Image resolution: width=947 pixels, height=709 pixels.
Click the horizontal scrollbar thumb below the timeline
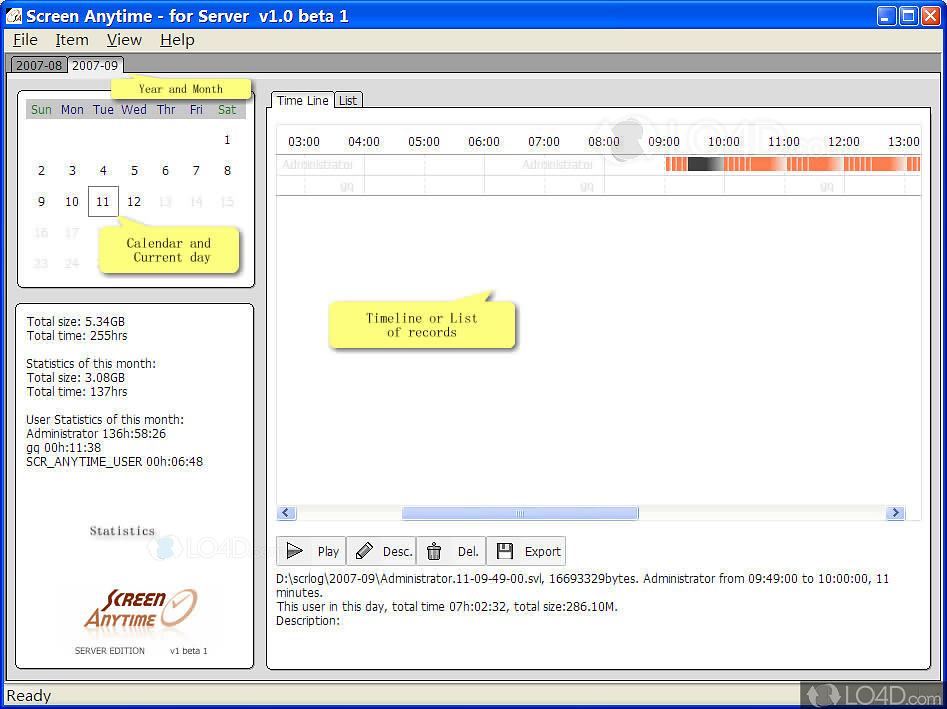(520, 512)
